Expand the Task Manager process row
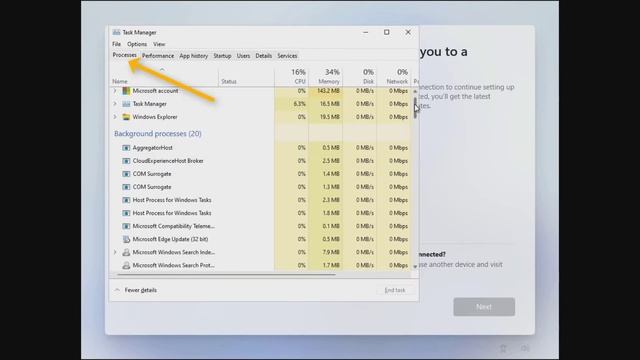 pyautogui.click(x=115, y=104)
